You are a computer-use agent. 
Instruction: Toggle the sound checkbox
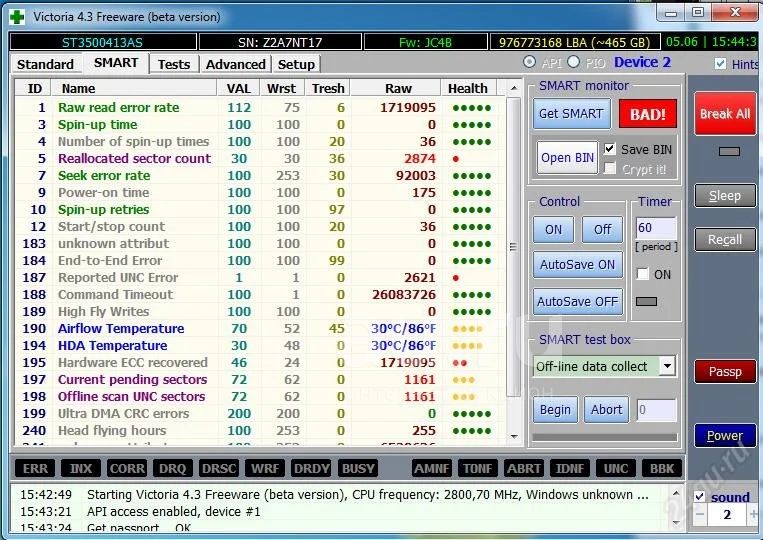click(x=700, y=497)
